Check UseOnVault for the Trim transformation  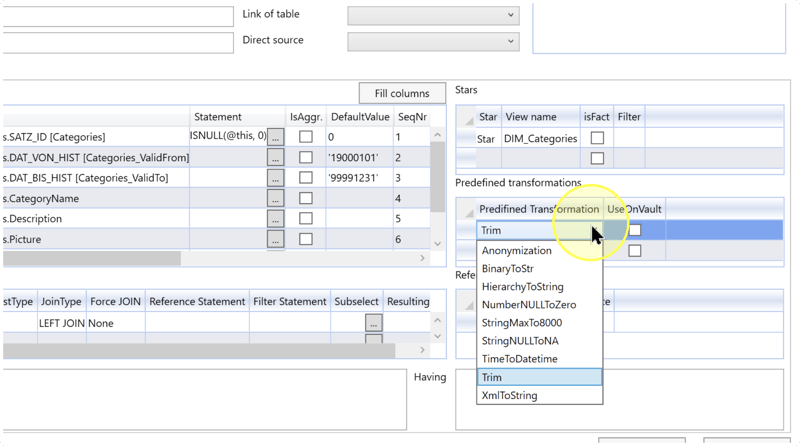pyautogui.click(x=635, y=230)
